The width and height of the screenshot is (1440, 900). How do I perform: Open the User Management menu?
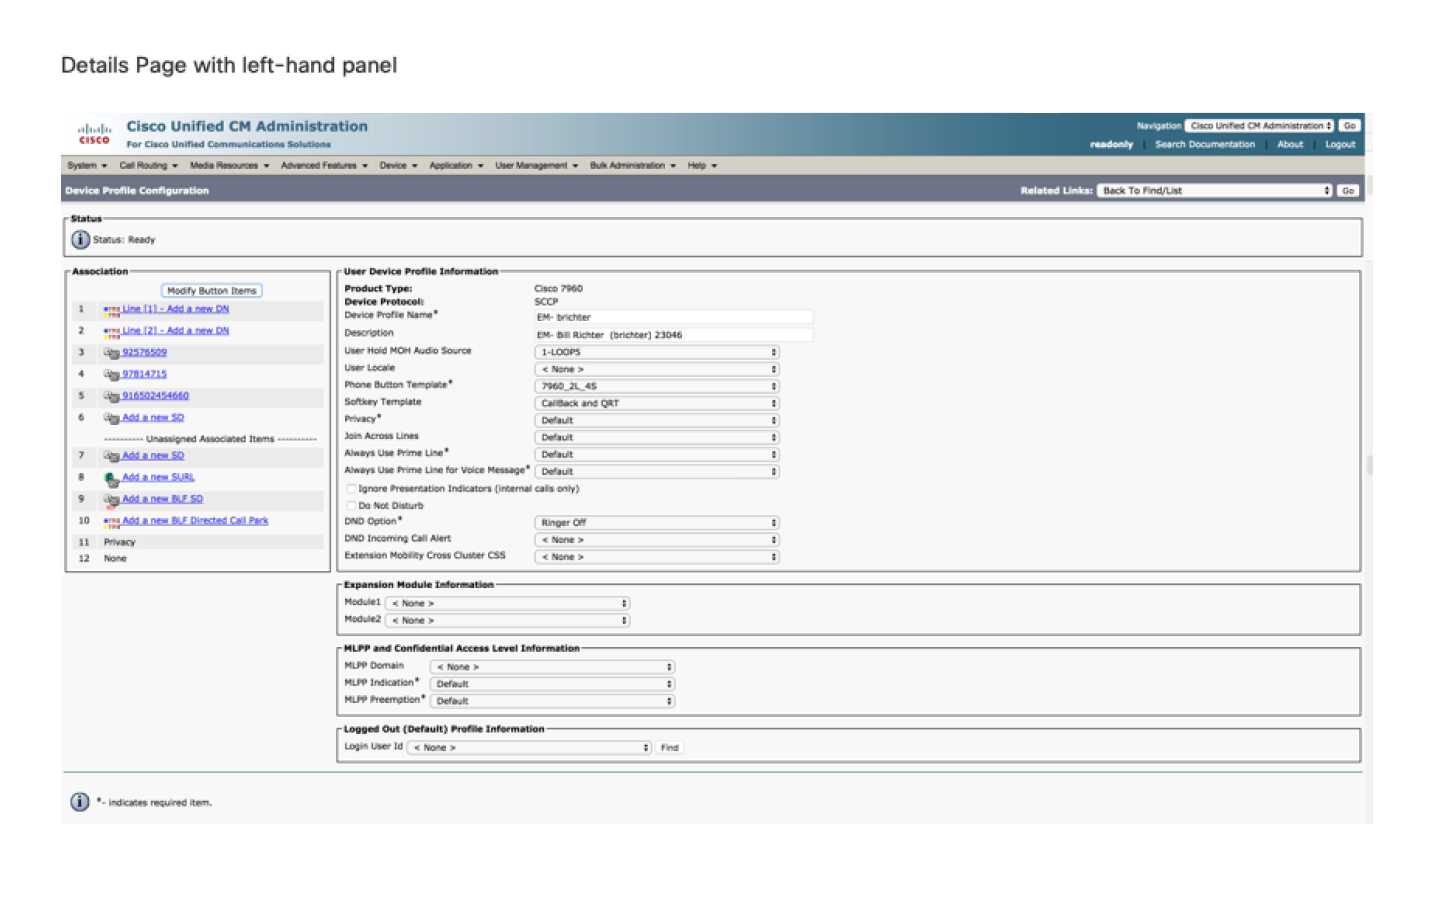536,165
